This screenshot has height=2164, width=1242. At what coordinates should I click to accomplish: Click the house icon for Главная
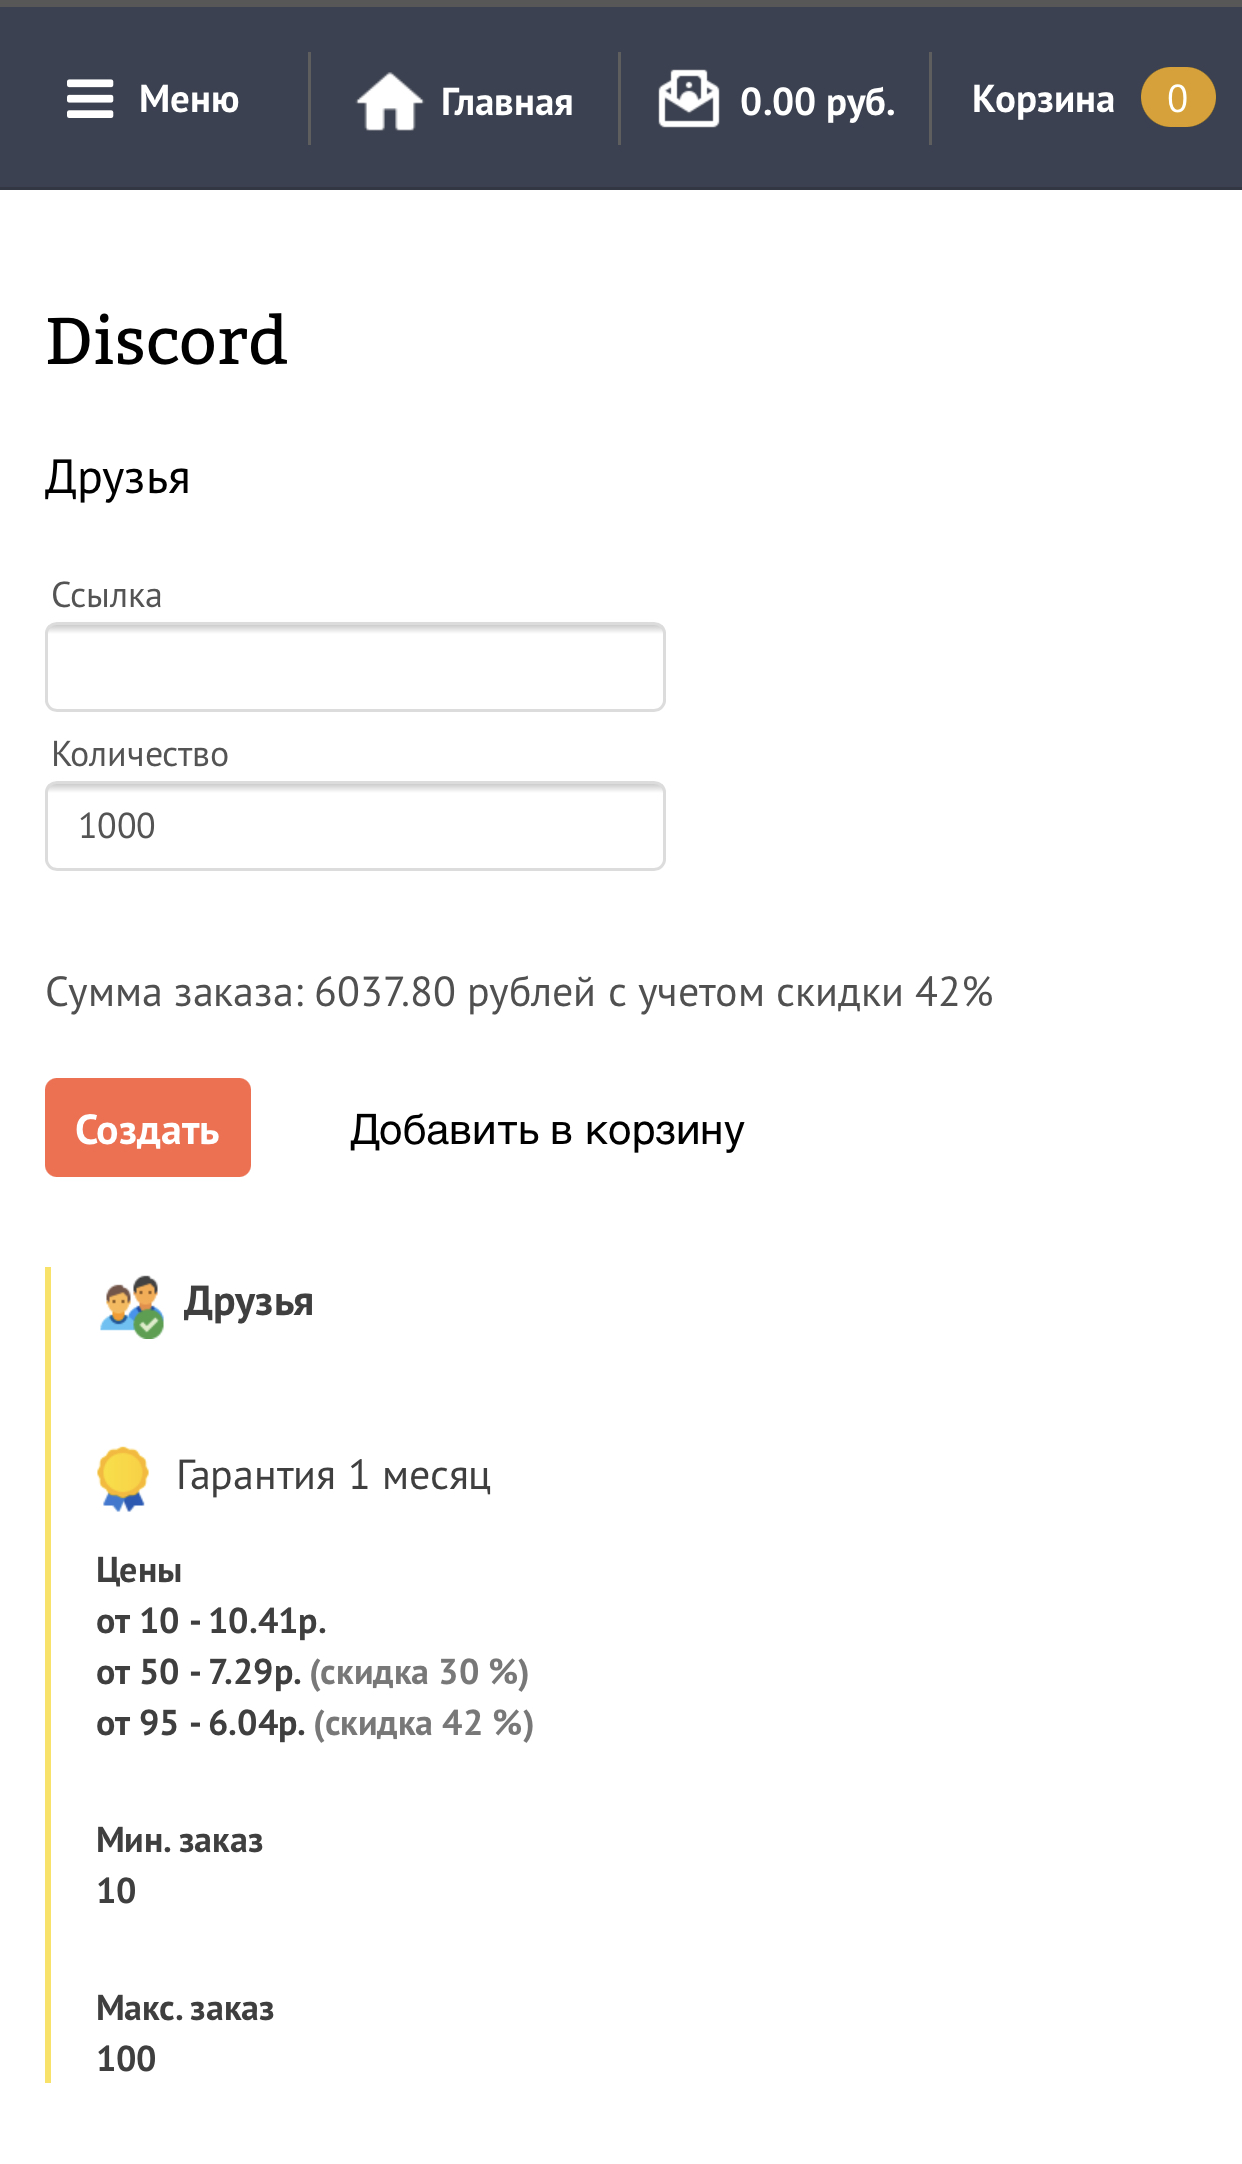click(x=389, y=101)
